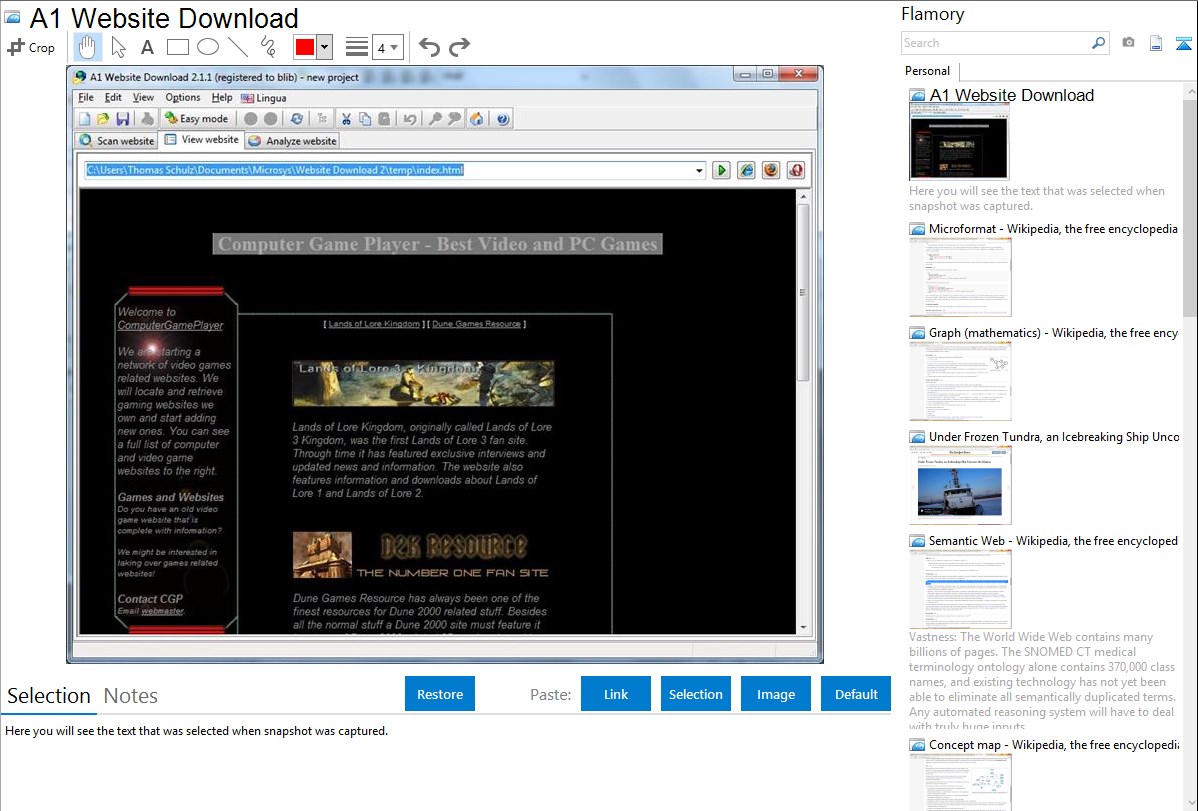
Task: Pick the text annotation tool A
Action: [x=147, y=47]
